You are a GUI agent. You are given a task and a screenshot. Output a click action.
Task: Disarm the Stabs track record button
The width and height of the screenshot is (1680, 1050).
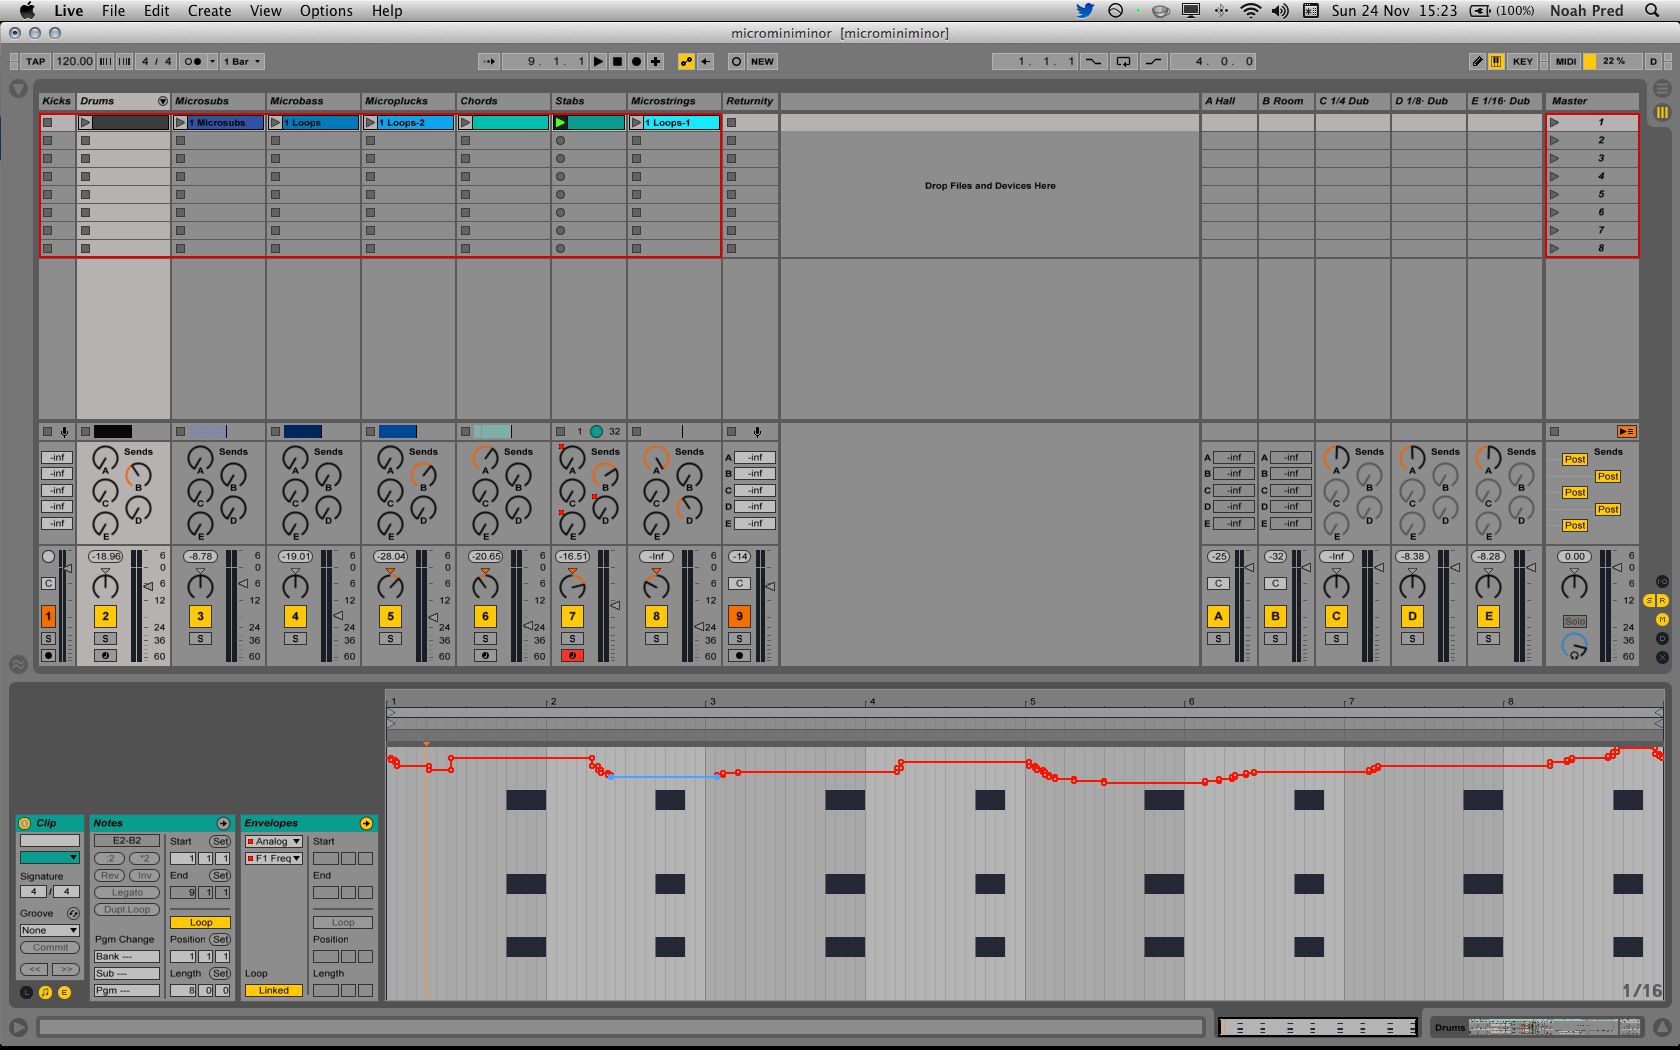coord(572,655)
